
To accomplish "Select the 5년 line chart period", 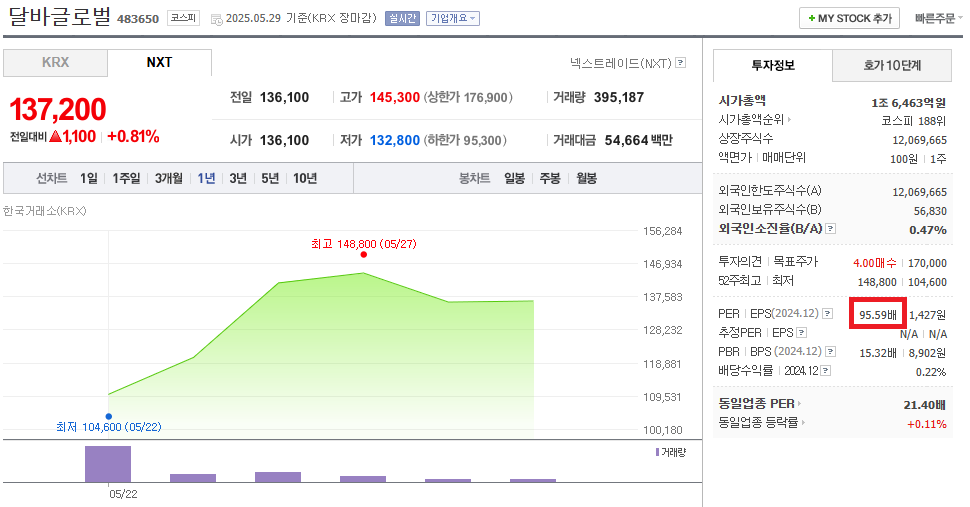I will pyautogui.click(x=270, y=178).
